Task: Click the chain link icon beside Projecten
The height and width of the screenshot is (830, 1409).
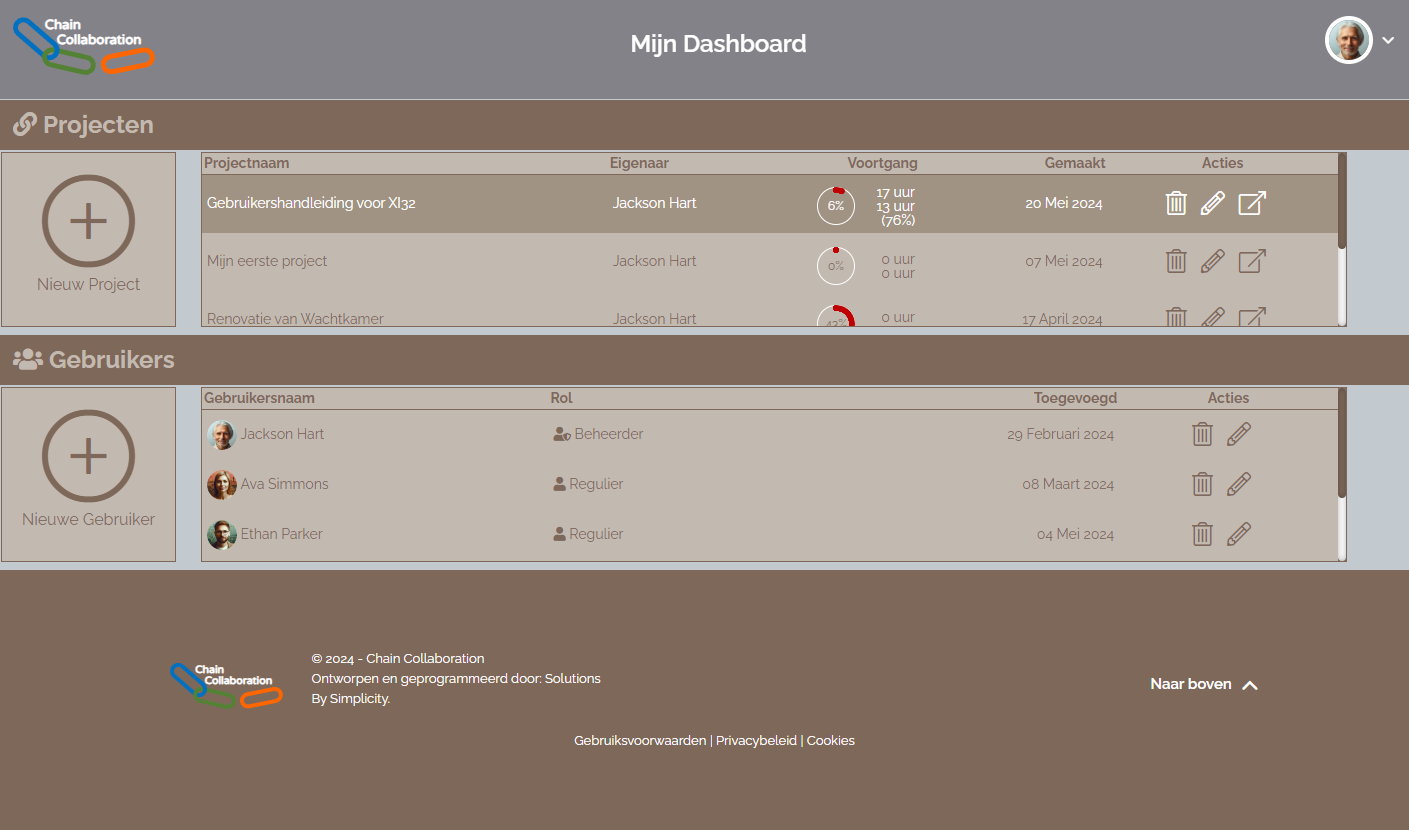Action: pos(24,125)
